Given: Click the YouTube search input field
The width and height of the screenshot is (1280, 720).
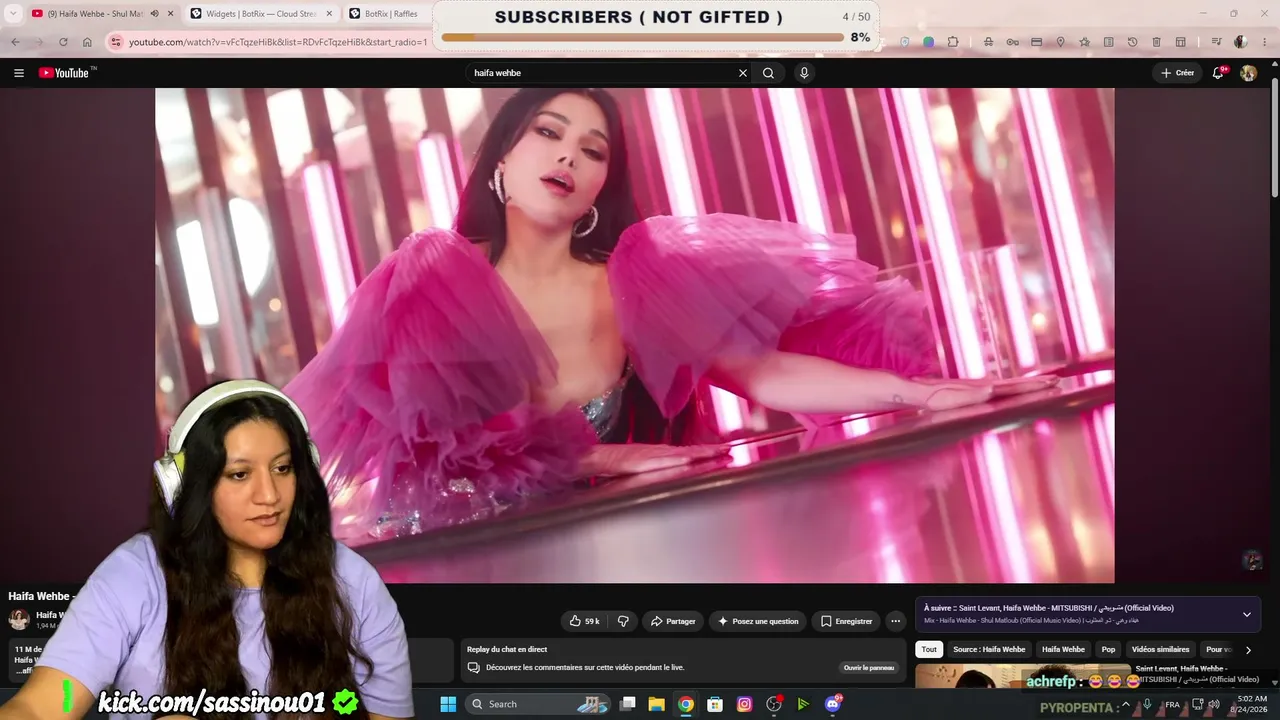Looking at the screenshot, I should coord(600,73).
